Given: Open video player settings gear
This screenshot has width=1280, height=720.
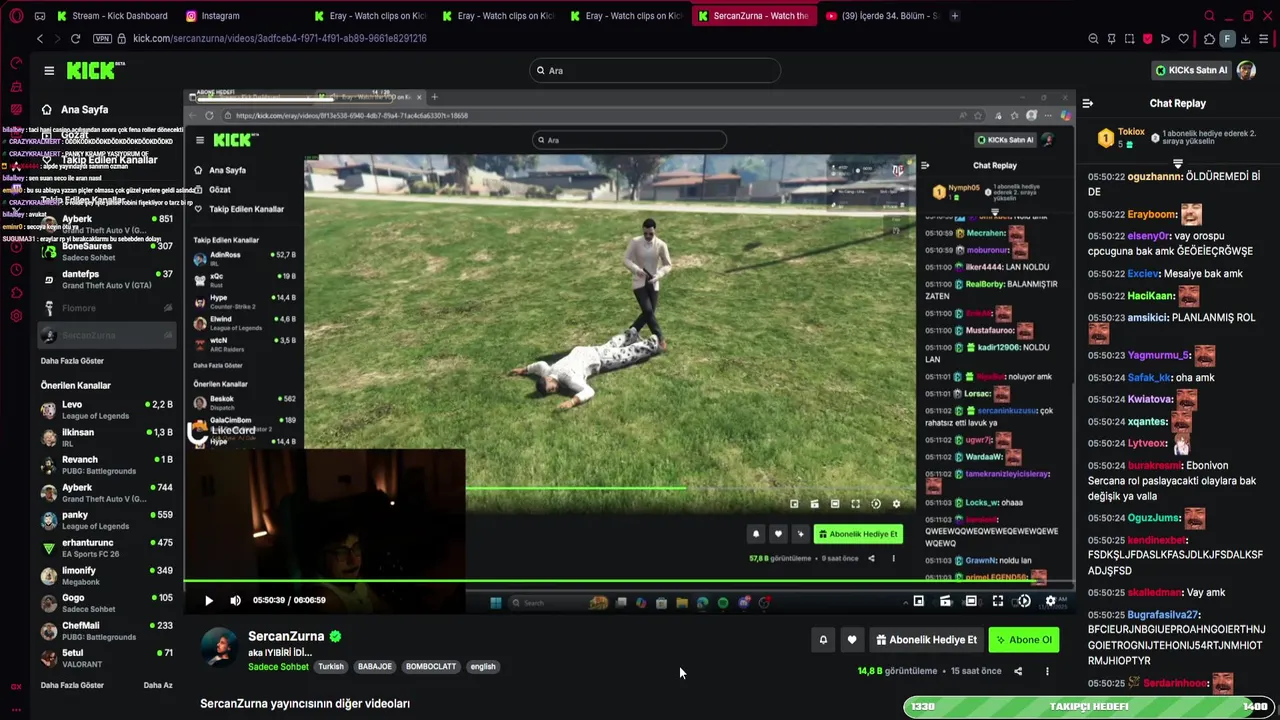Looking at the screenshot, I should point(1050,601).
